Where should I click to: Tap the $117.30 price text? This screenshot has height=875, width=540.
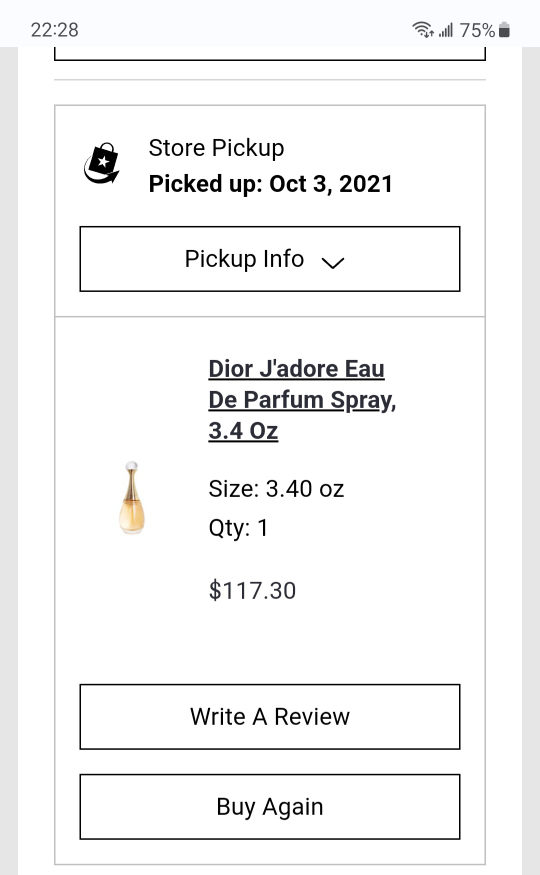252,590
